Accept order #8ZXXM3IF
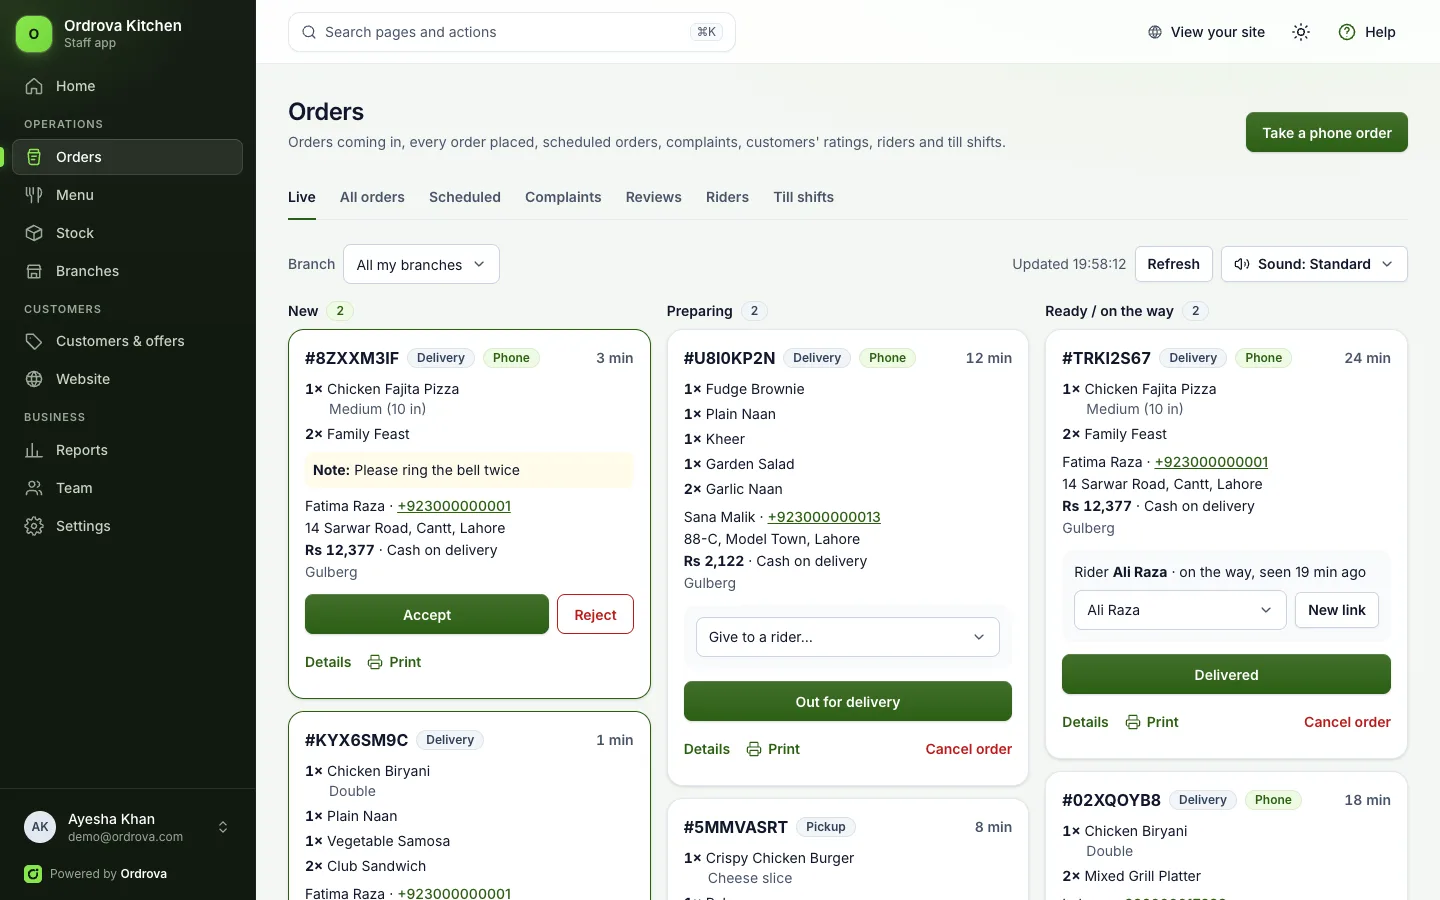Screen dimensions: 1440x900 tap(427, 615)
